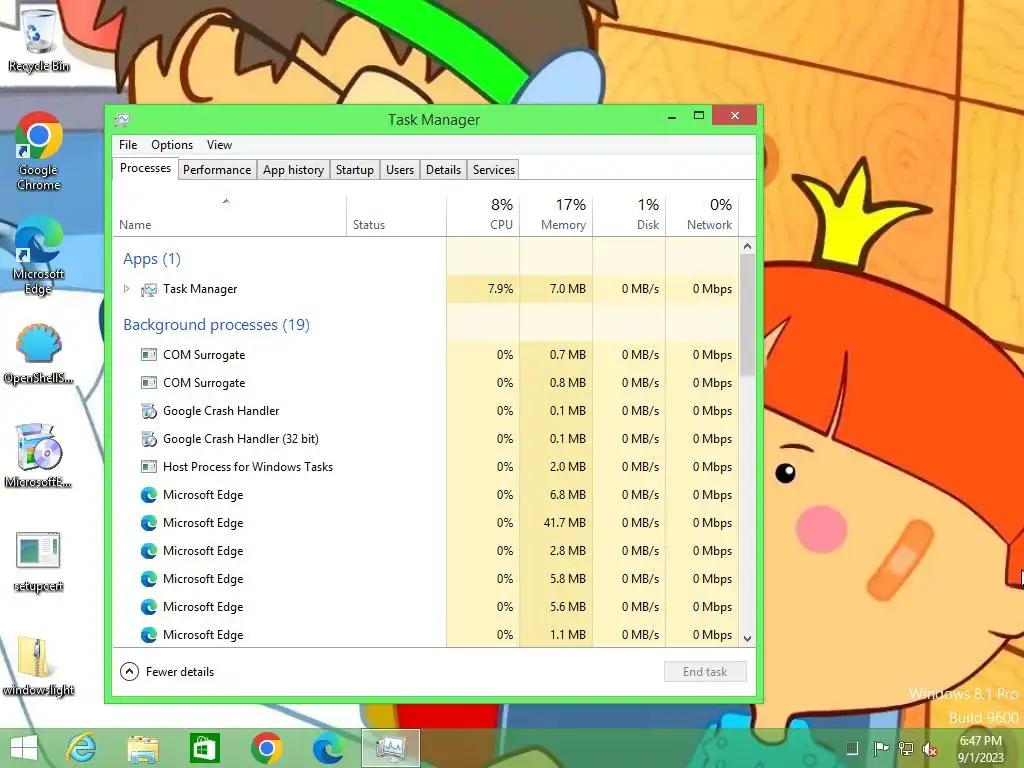
Task: Select the Microsoft Edge row using 1.1 MB
Action: tap(426, 635)
